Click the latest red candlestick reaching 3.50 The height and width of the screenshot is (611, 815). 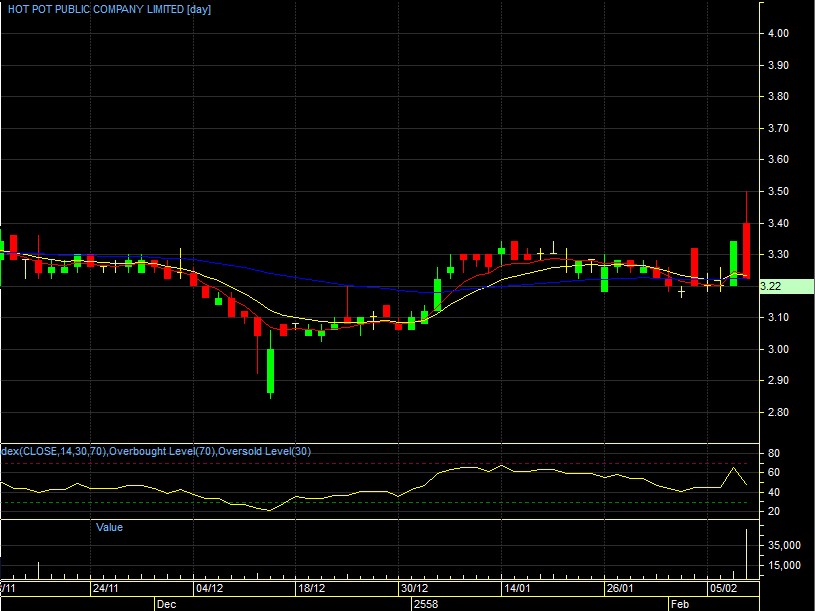[x=746, y=234]
